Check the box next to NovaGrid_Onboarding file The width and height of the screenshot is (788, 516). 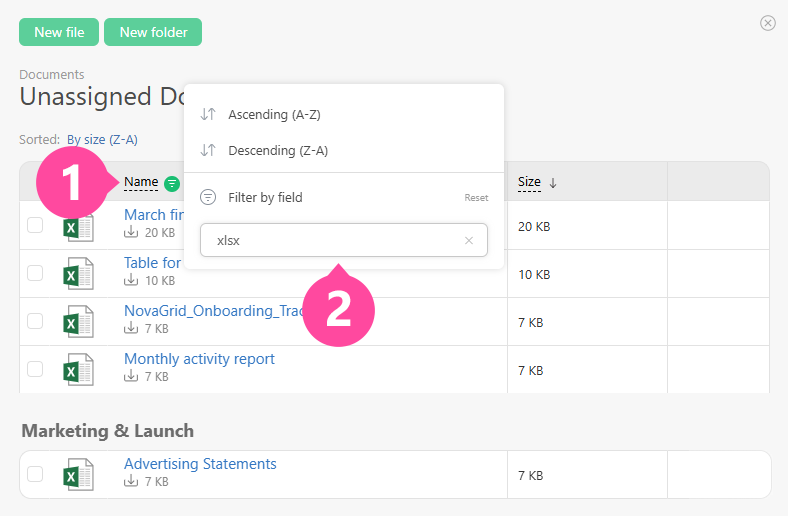point(35,321)
